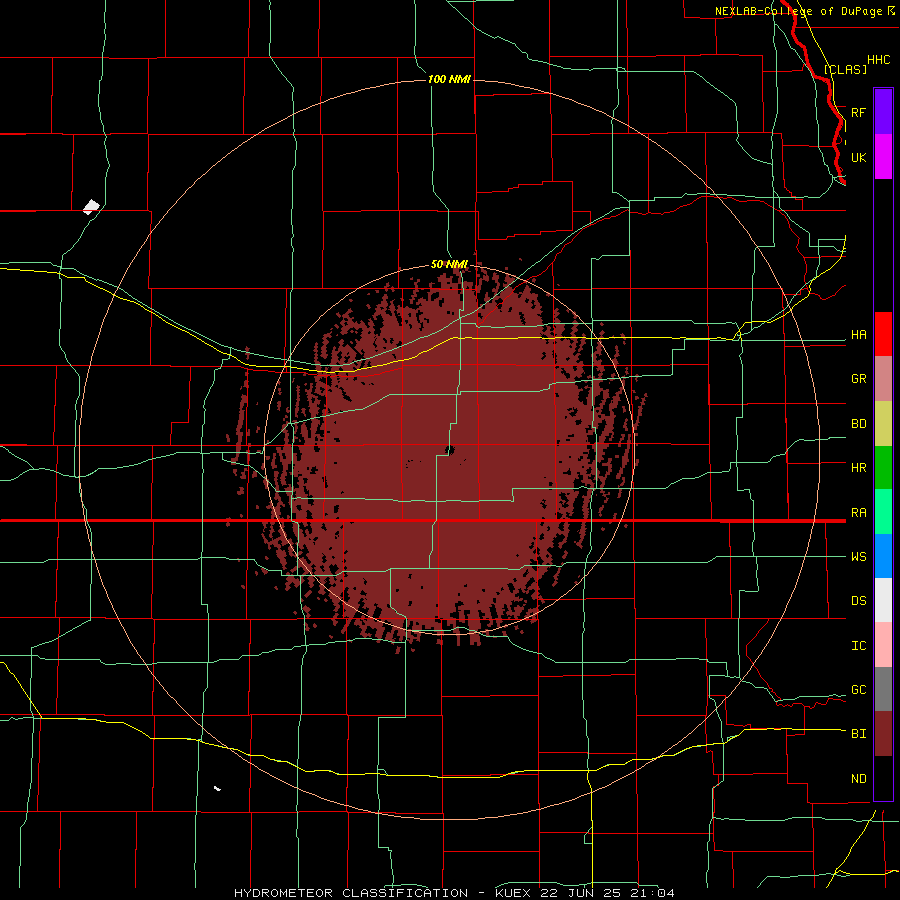Click the RA light green legend block

883,512
